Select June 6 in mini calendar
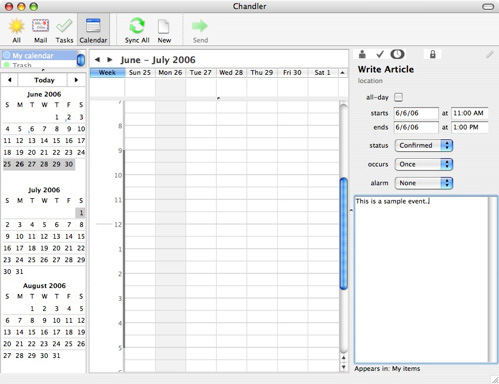The image size is (499, 384). pos(32,129)
